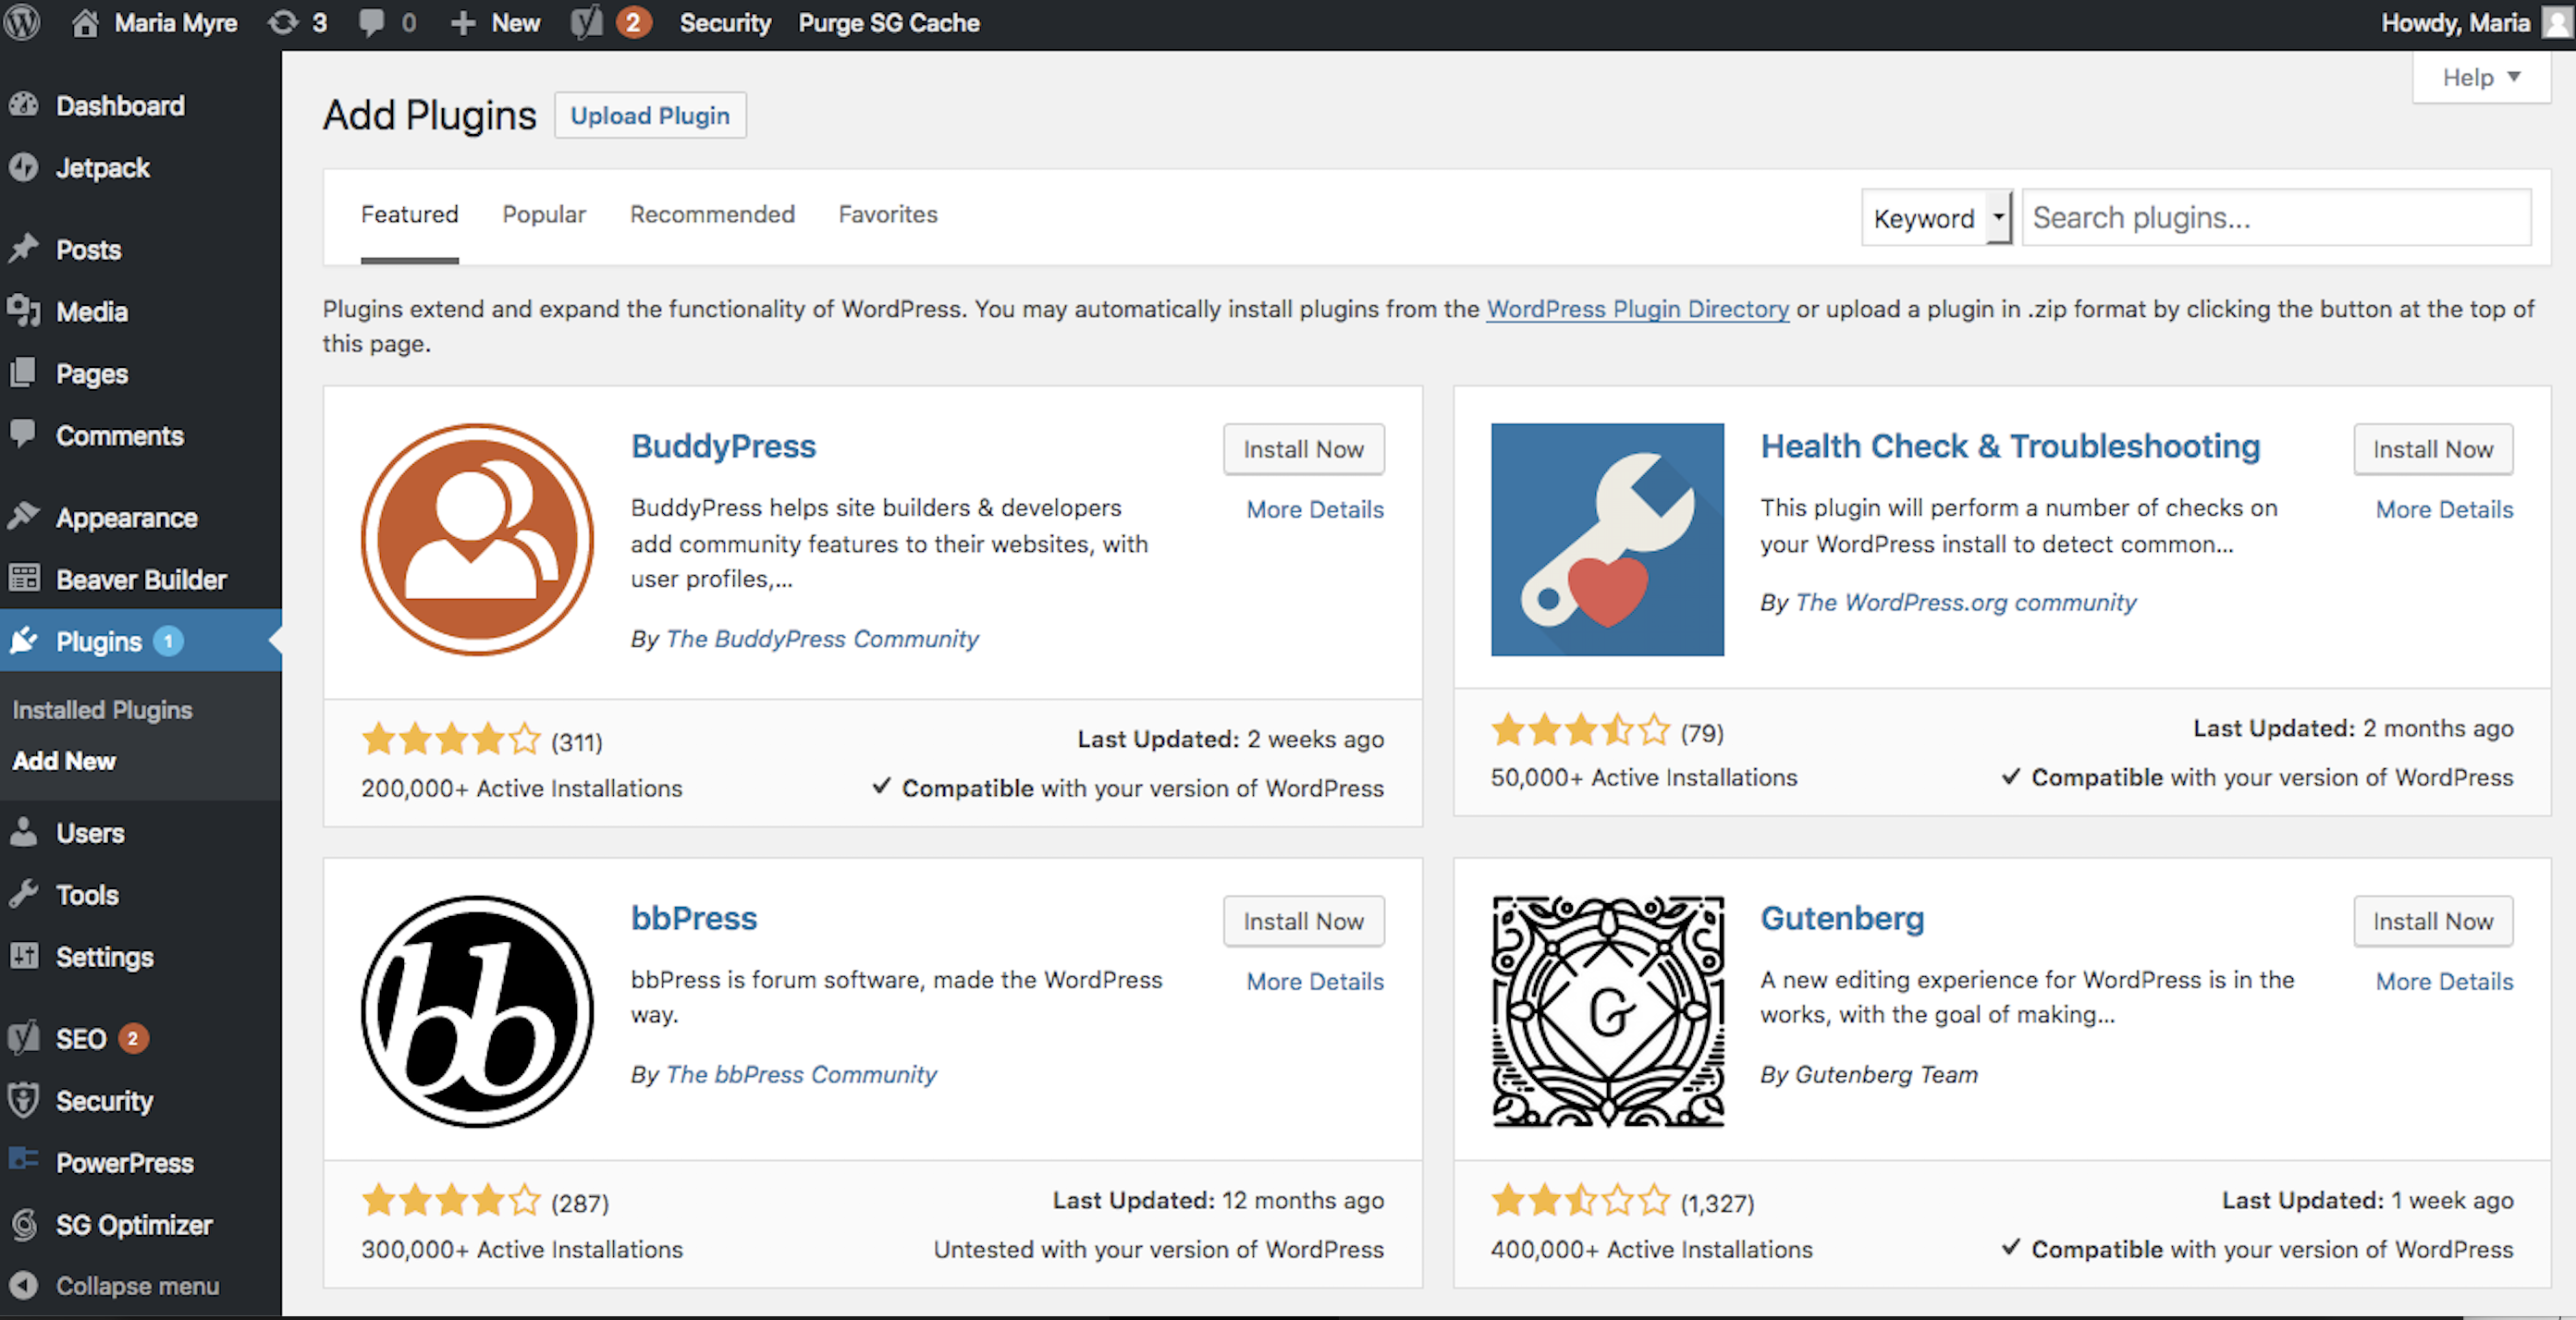Screen dimensions: 2576x1320
Task: Open the Yoast SEO icon in admin bar
Action: pyautogui.click(x=587, y=22)
